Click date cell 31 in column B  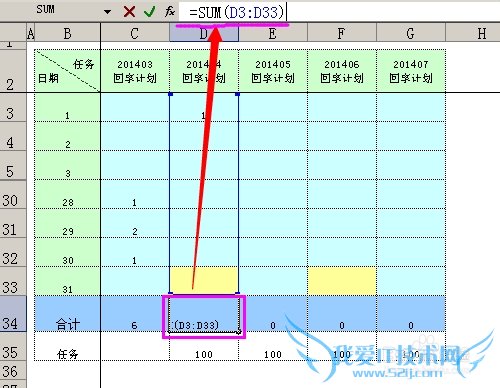point(68,281)
